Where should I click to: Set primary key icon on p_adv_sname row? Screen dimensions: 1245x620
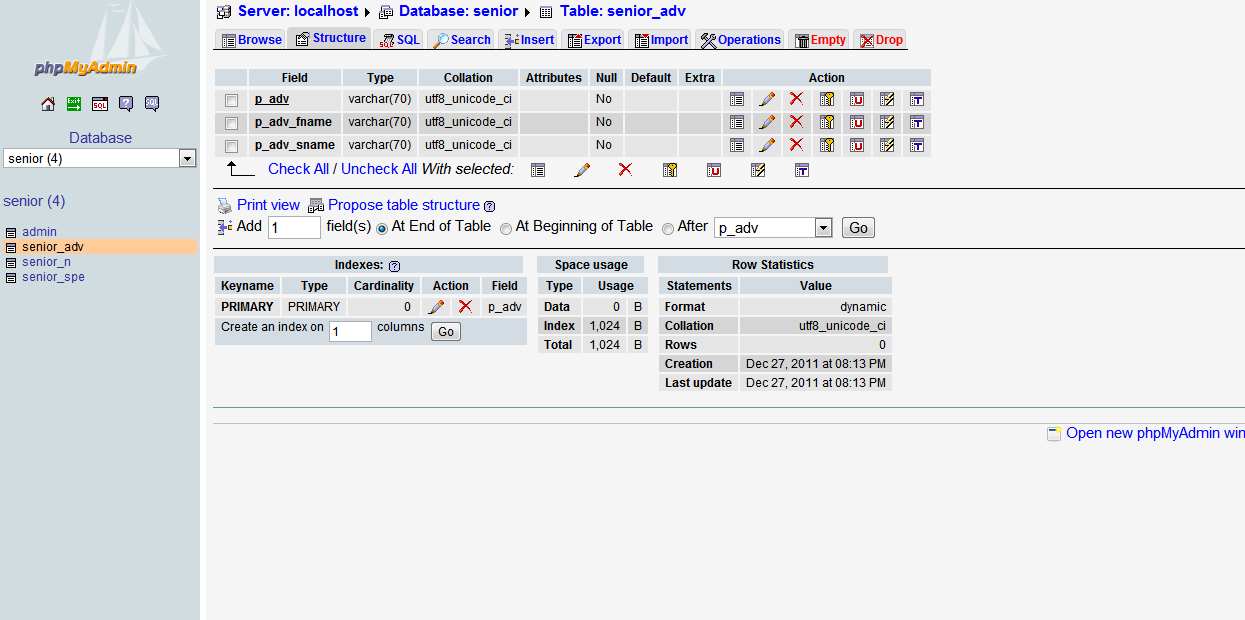tap(827, 145)
